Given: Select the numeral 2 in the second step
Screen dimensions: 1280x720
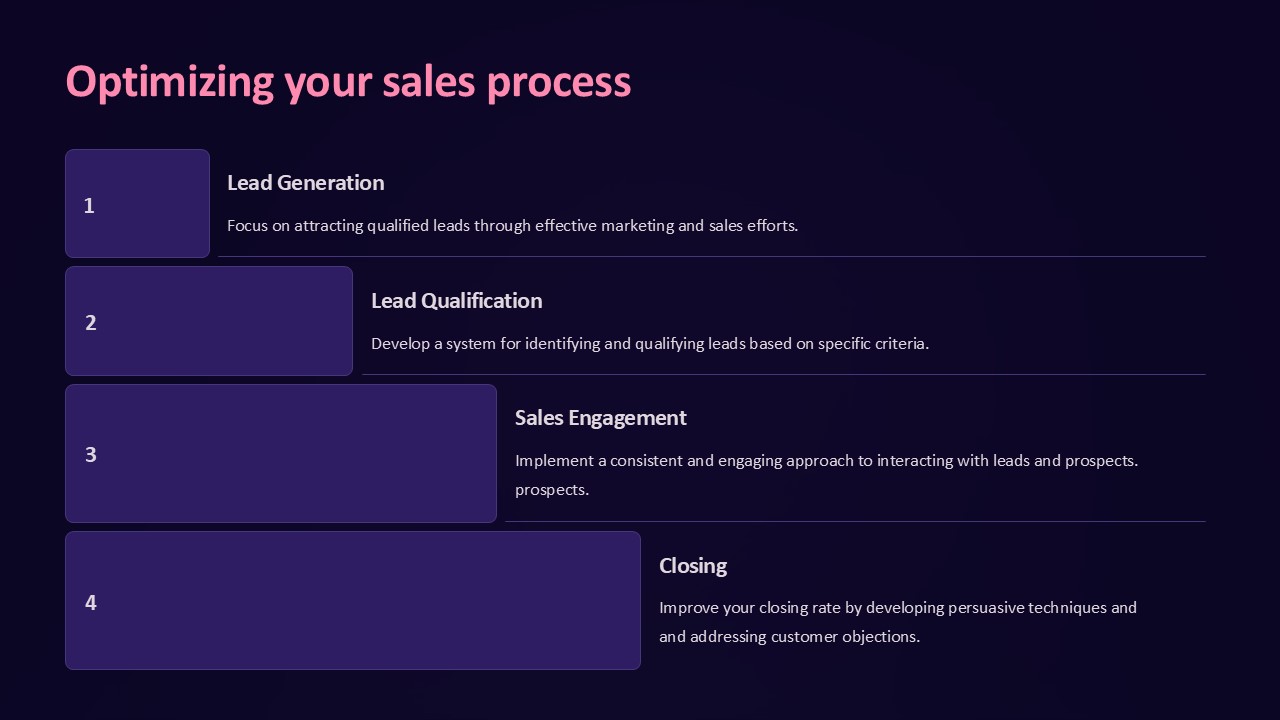Looking at the screenshot, I should [x=91, y=323].
